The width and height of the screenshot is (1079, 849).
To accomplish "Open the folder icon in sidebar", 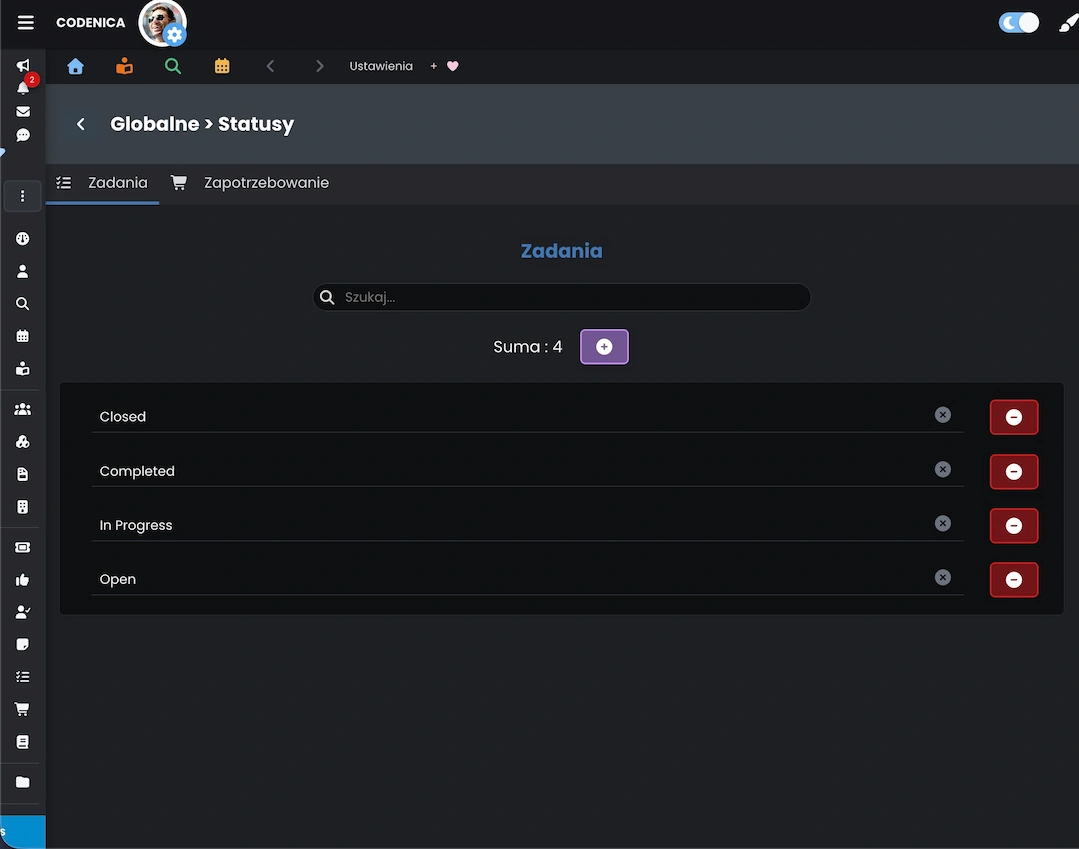I will click(23, 782).
